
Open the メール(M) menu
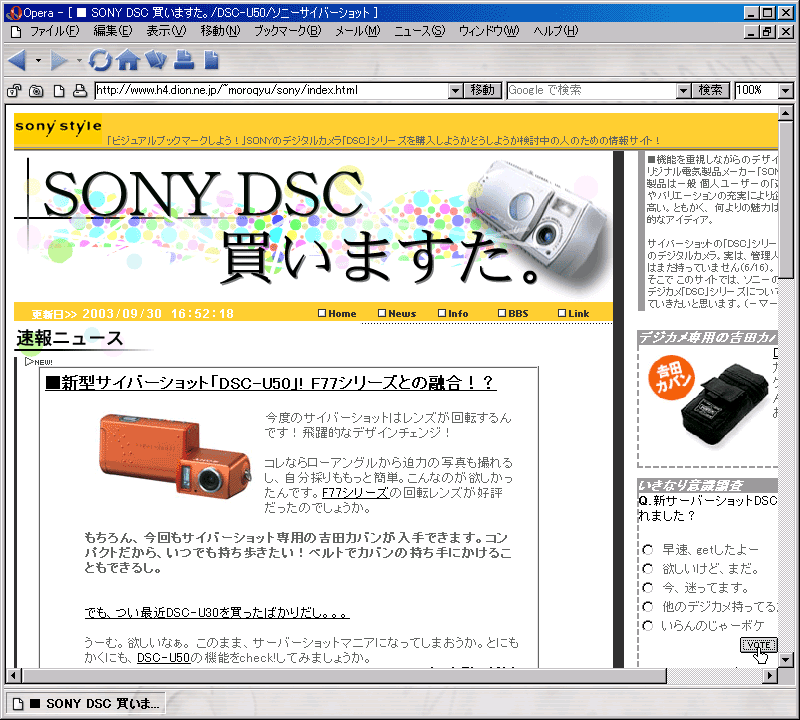(358, 32)
